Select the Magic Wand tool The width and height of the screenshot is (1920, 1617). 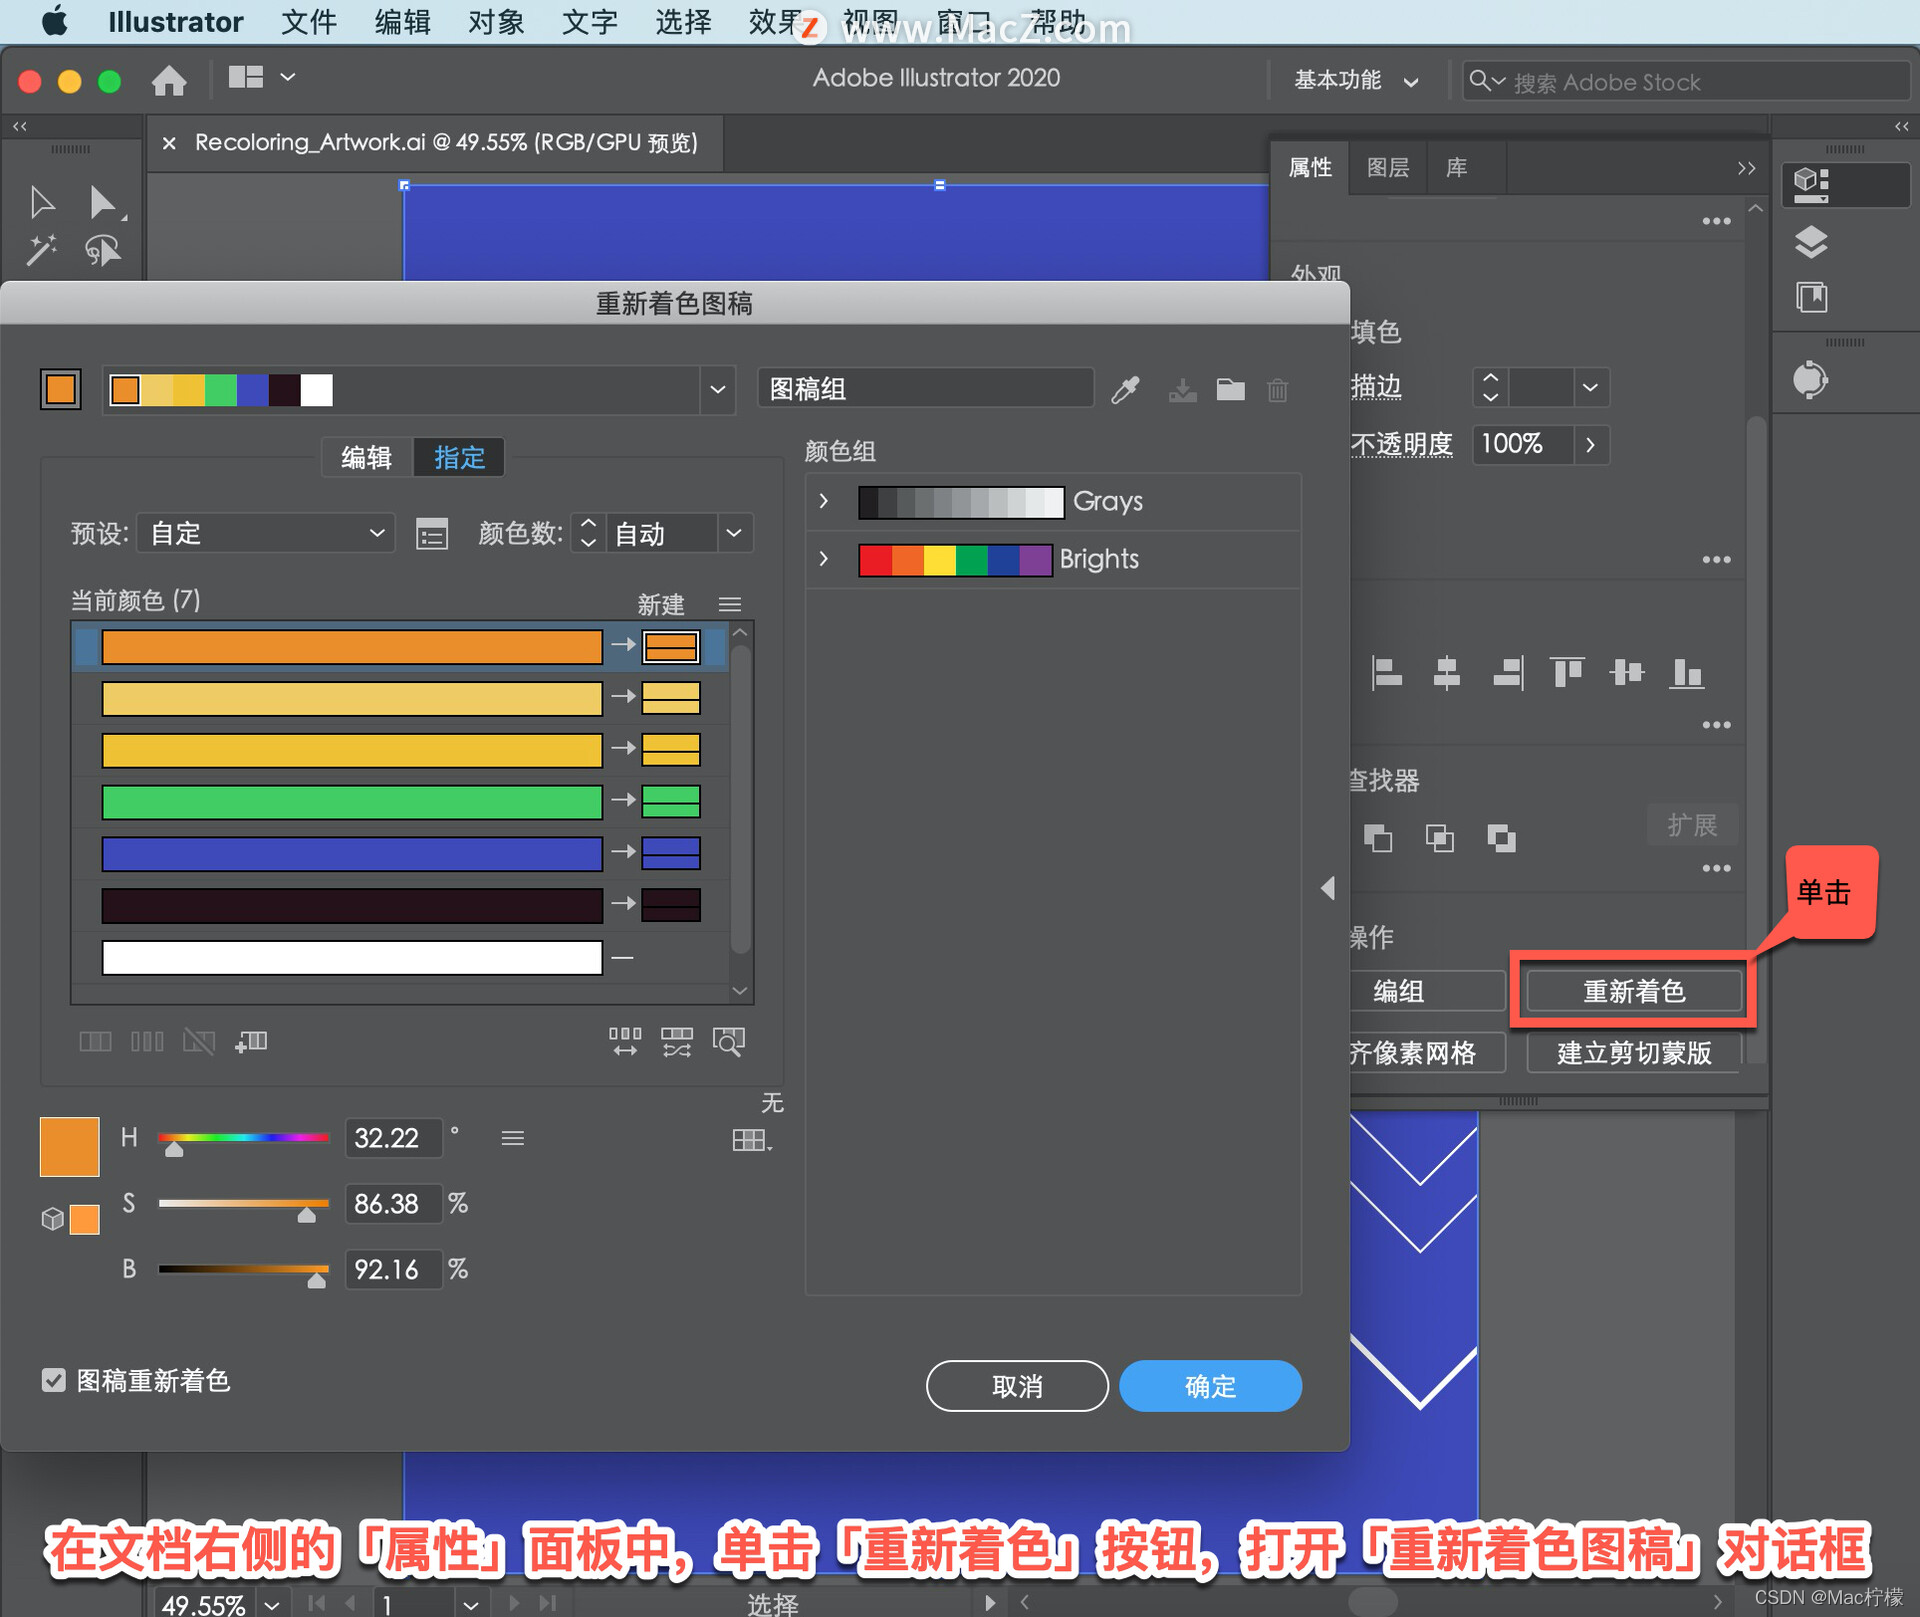click(x=41, y=249)
